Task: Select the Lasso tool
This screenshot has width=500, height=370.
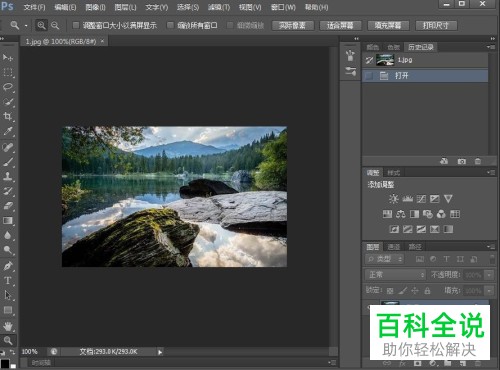Action: tap(7, 87)
